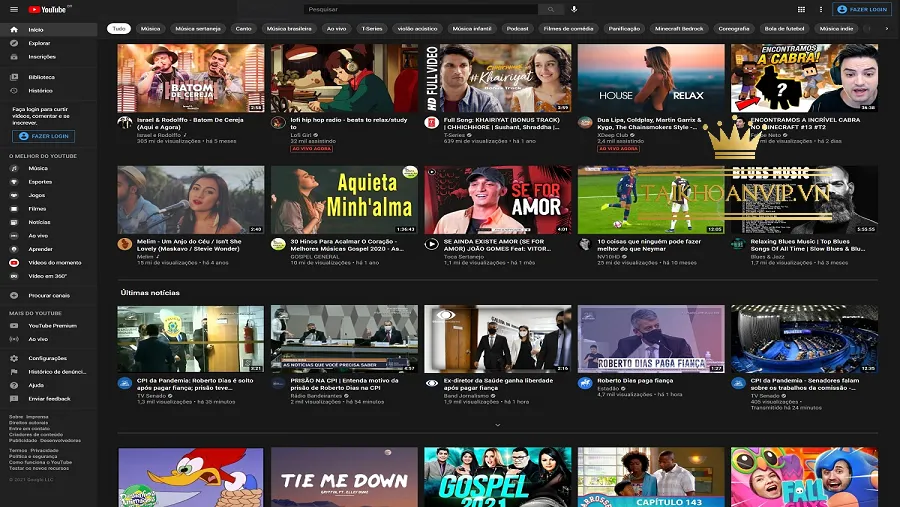The height and width of the screenshot is (507, 900).
Task: Click the Biblioteca library icon
Action: click(x=14, y=77)
